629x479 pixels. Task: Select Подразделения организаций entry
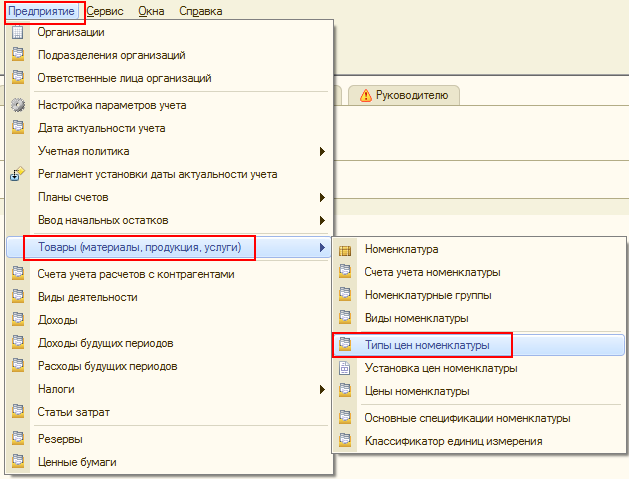click(x=111, y=55)
